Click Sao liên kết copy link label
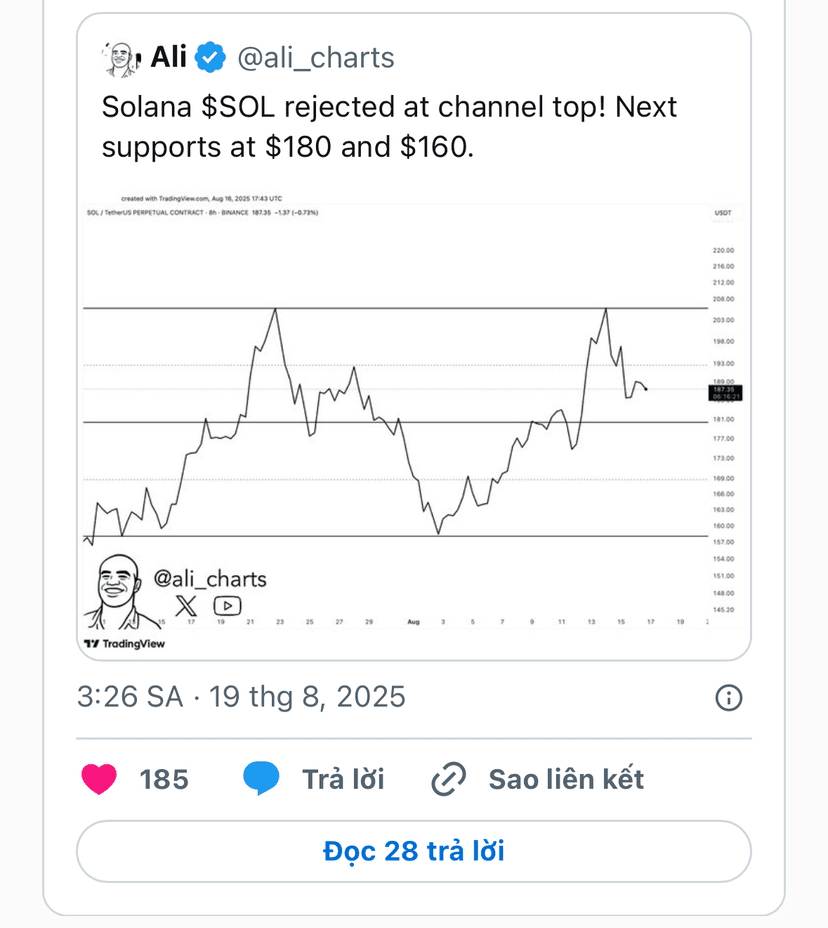 pos(566,779)
